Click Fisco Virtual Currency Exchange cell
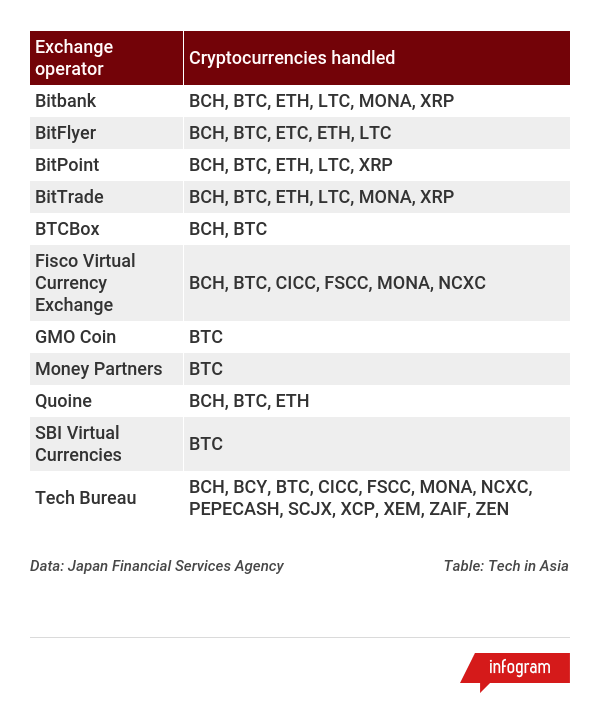The width and height of the screenshot is (600, 711). coord(106,283)
